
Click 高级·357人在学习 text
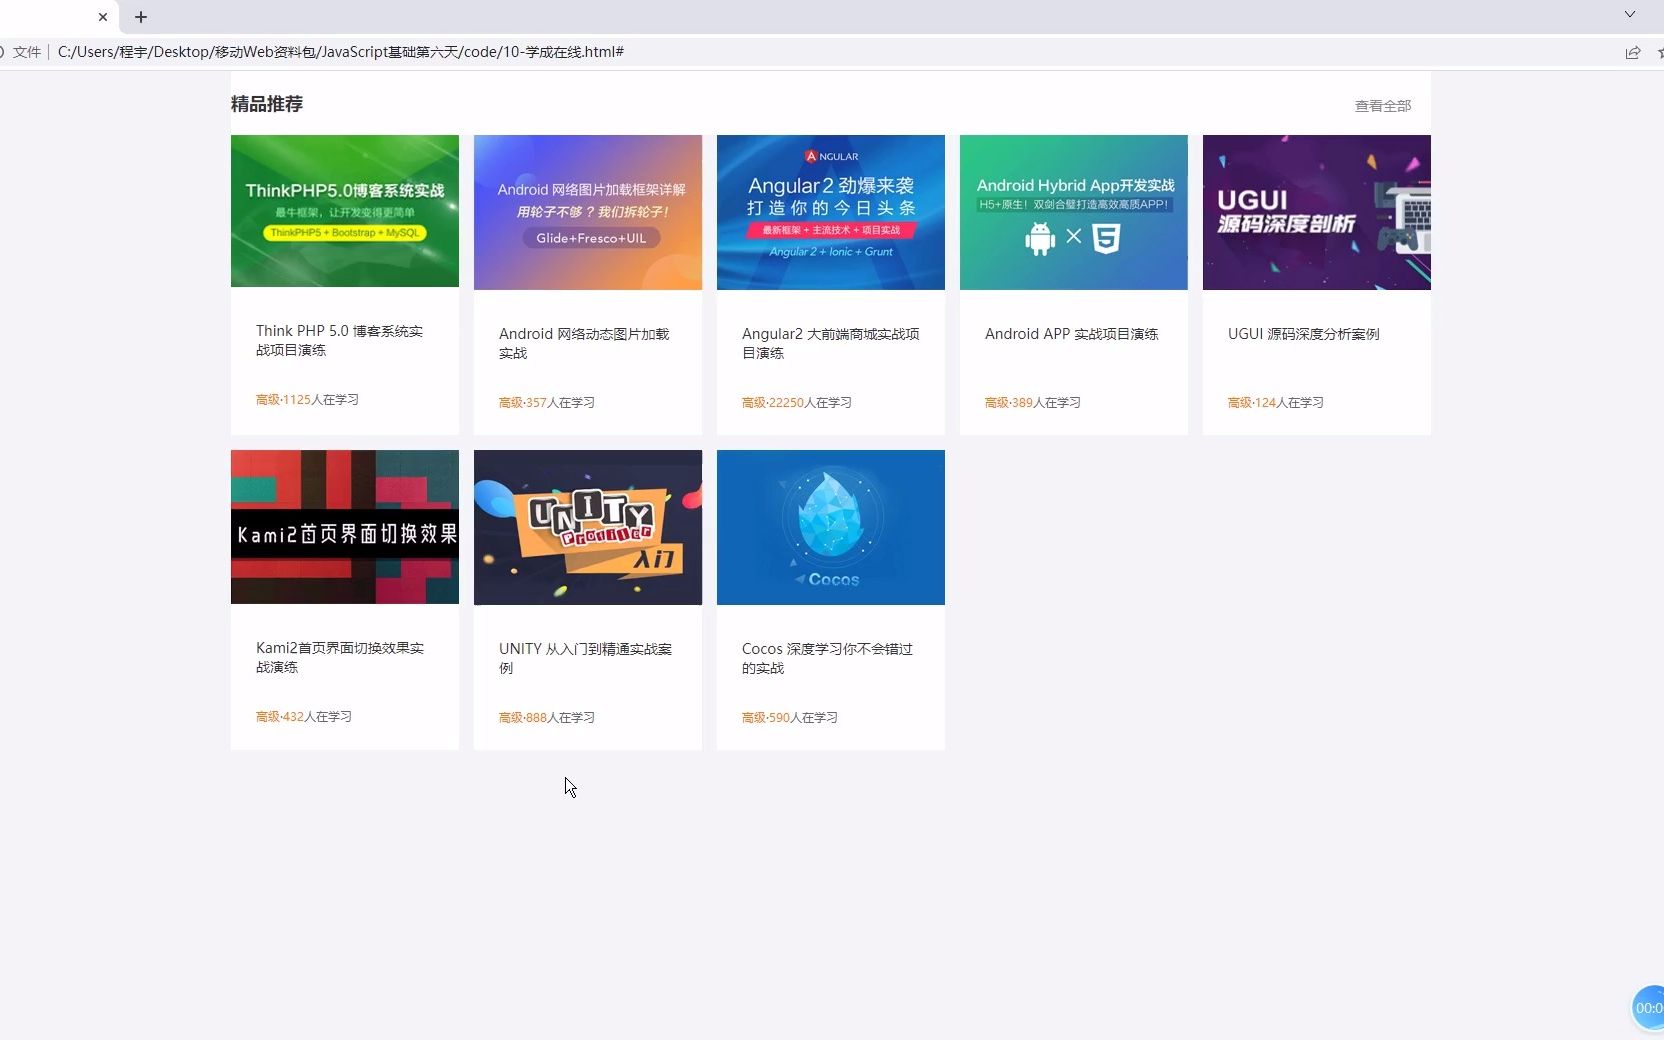click(x=547, y=402)
